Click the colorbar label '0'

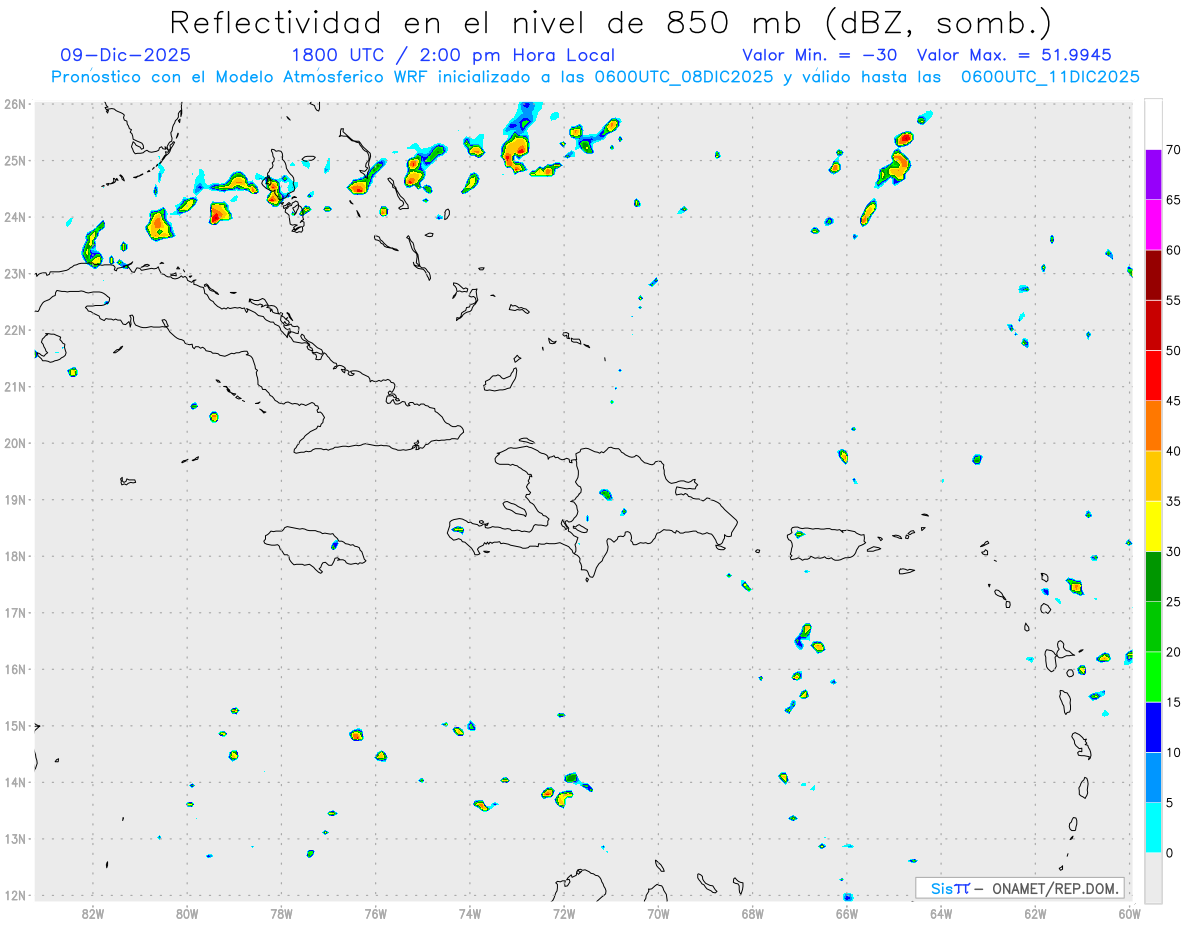tap(1169, 852)
